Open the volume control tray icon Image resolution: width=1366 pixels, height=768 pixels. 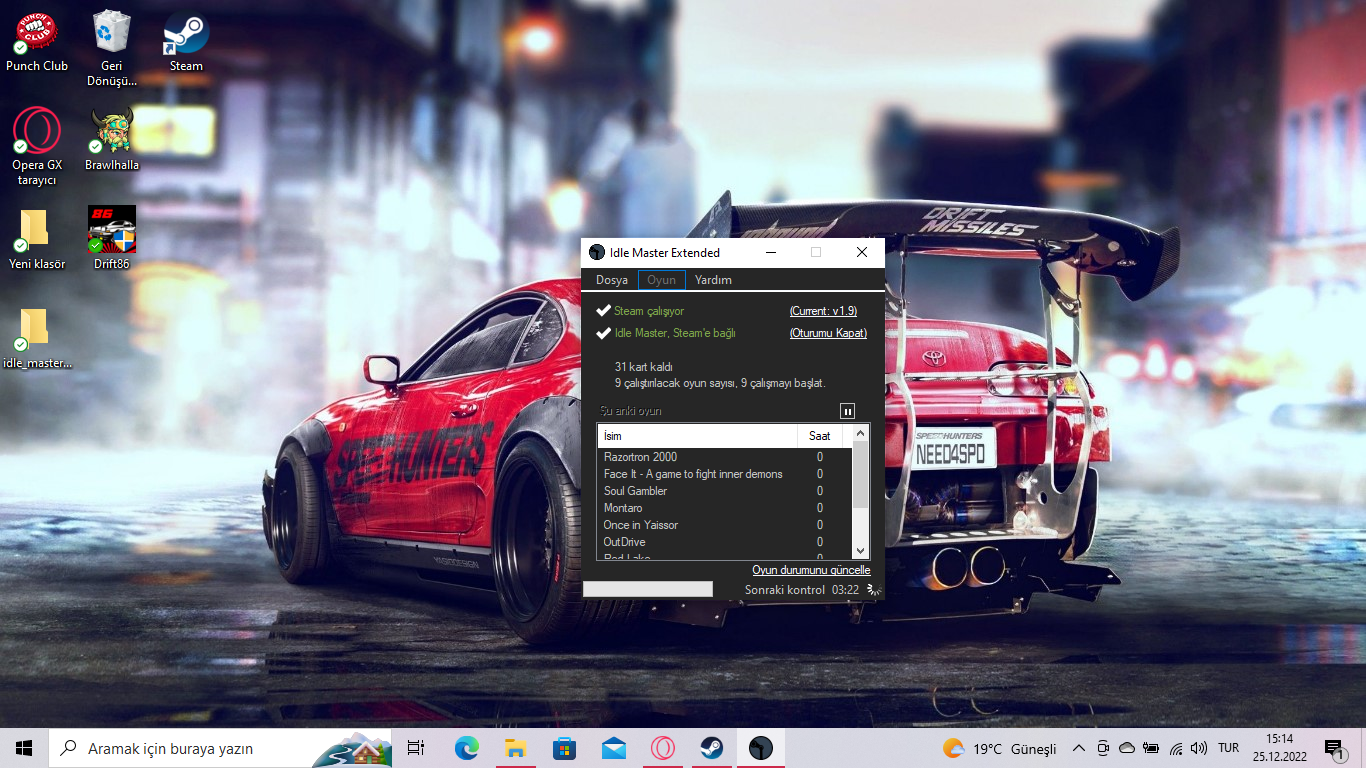point(1199,748)
